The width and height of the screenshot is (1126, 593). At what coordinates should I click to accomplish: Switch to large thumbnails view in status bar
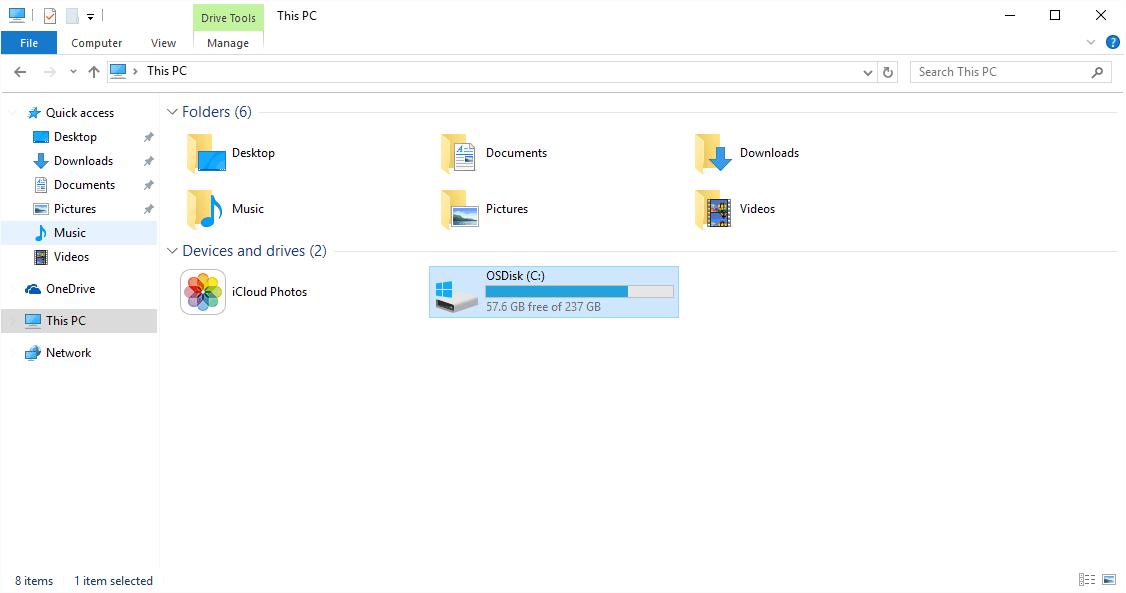(1109, 580)
